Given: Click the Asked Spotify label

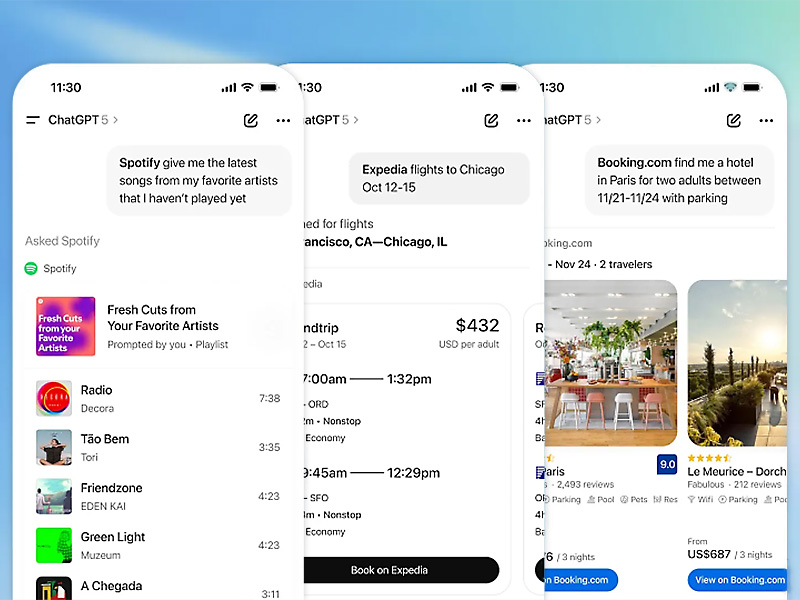Looking at the screenshot, I should click(x=62, y=241).
